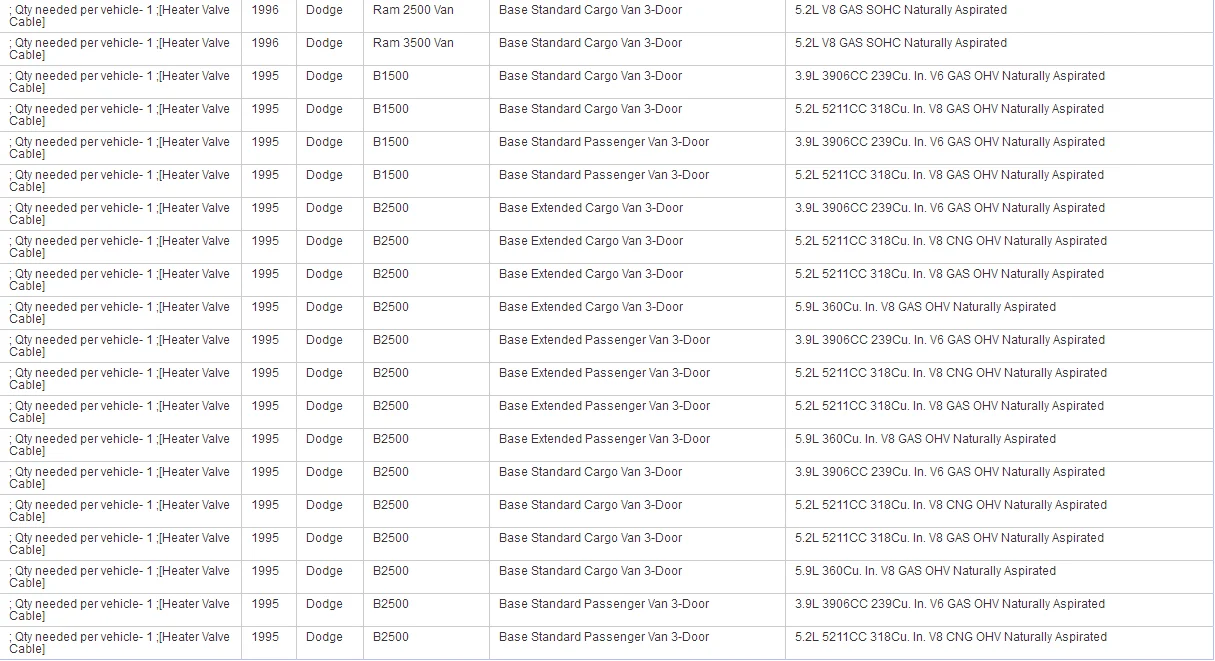The width and height of the screenshot is (1215, 661).
Task: Click year 1996 in the Ram 2500 Van row
Action: tap(265, 10)
